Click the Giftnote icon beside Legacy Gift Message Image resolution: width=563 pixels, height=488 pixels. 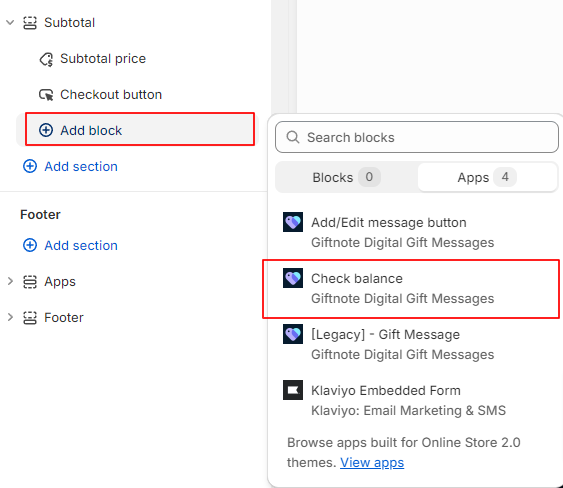click(x=293, y=334)
